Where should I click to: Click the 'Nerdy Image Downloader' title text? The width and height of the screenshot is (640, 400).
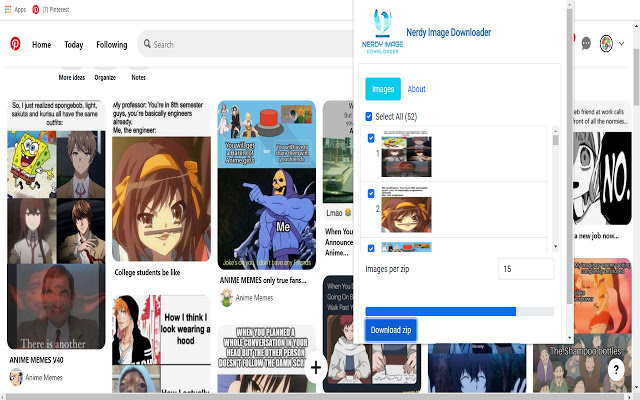point(449,32)
